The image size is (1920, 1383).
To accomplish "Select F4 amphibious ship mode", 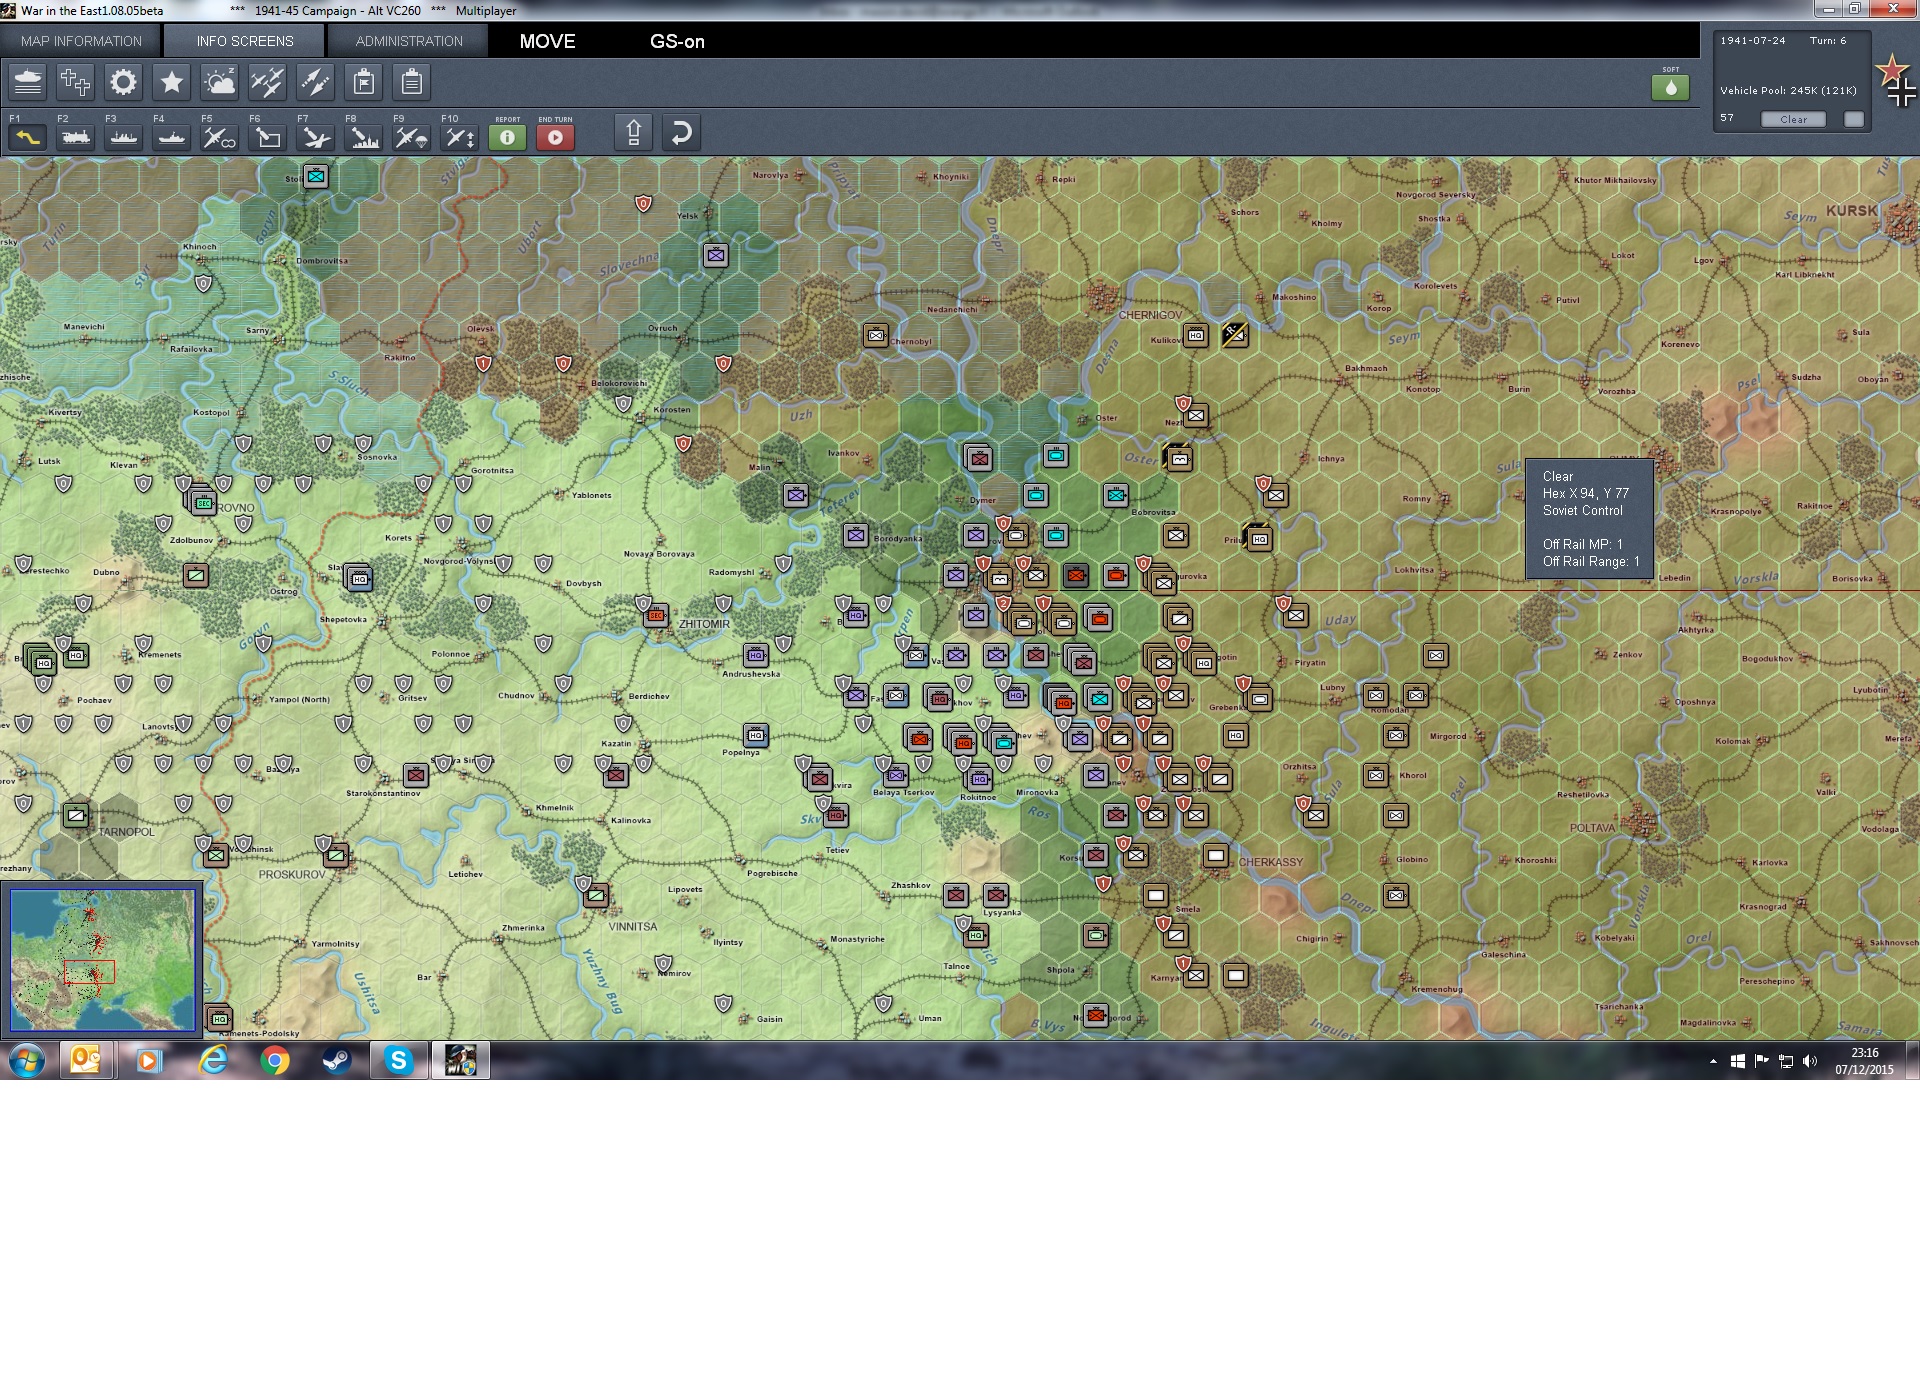I will click(172, 137).
